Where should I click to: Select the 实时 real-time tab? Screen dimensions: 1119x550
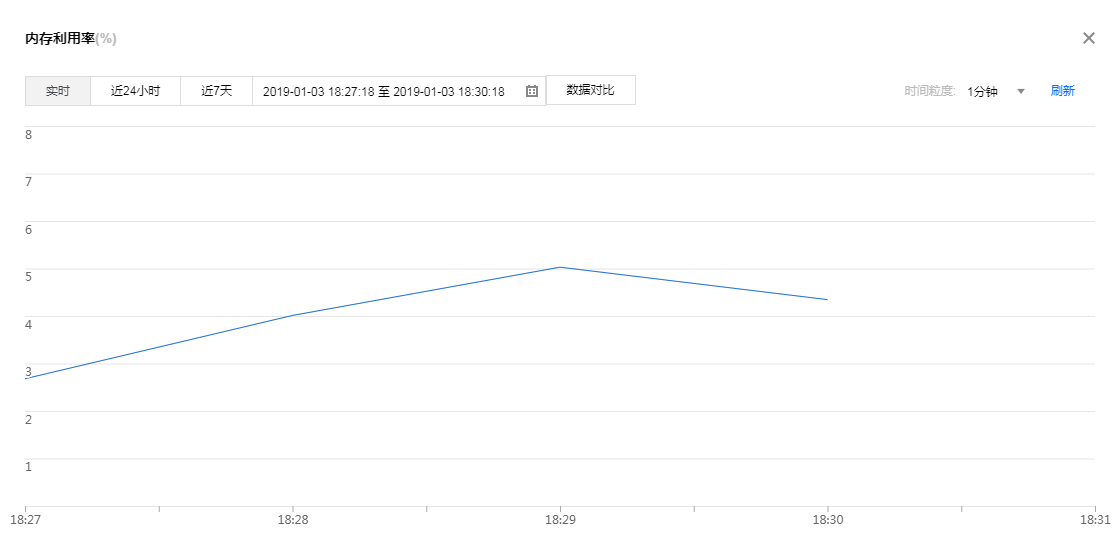tap(58, 91)
